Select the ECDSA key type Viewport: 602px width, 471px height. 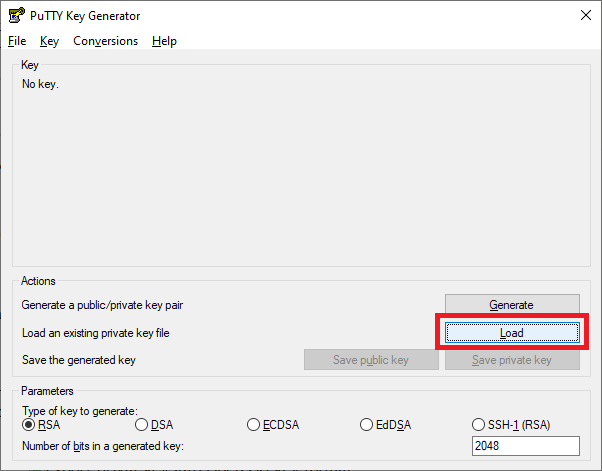click(273, 425)
